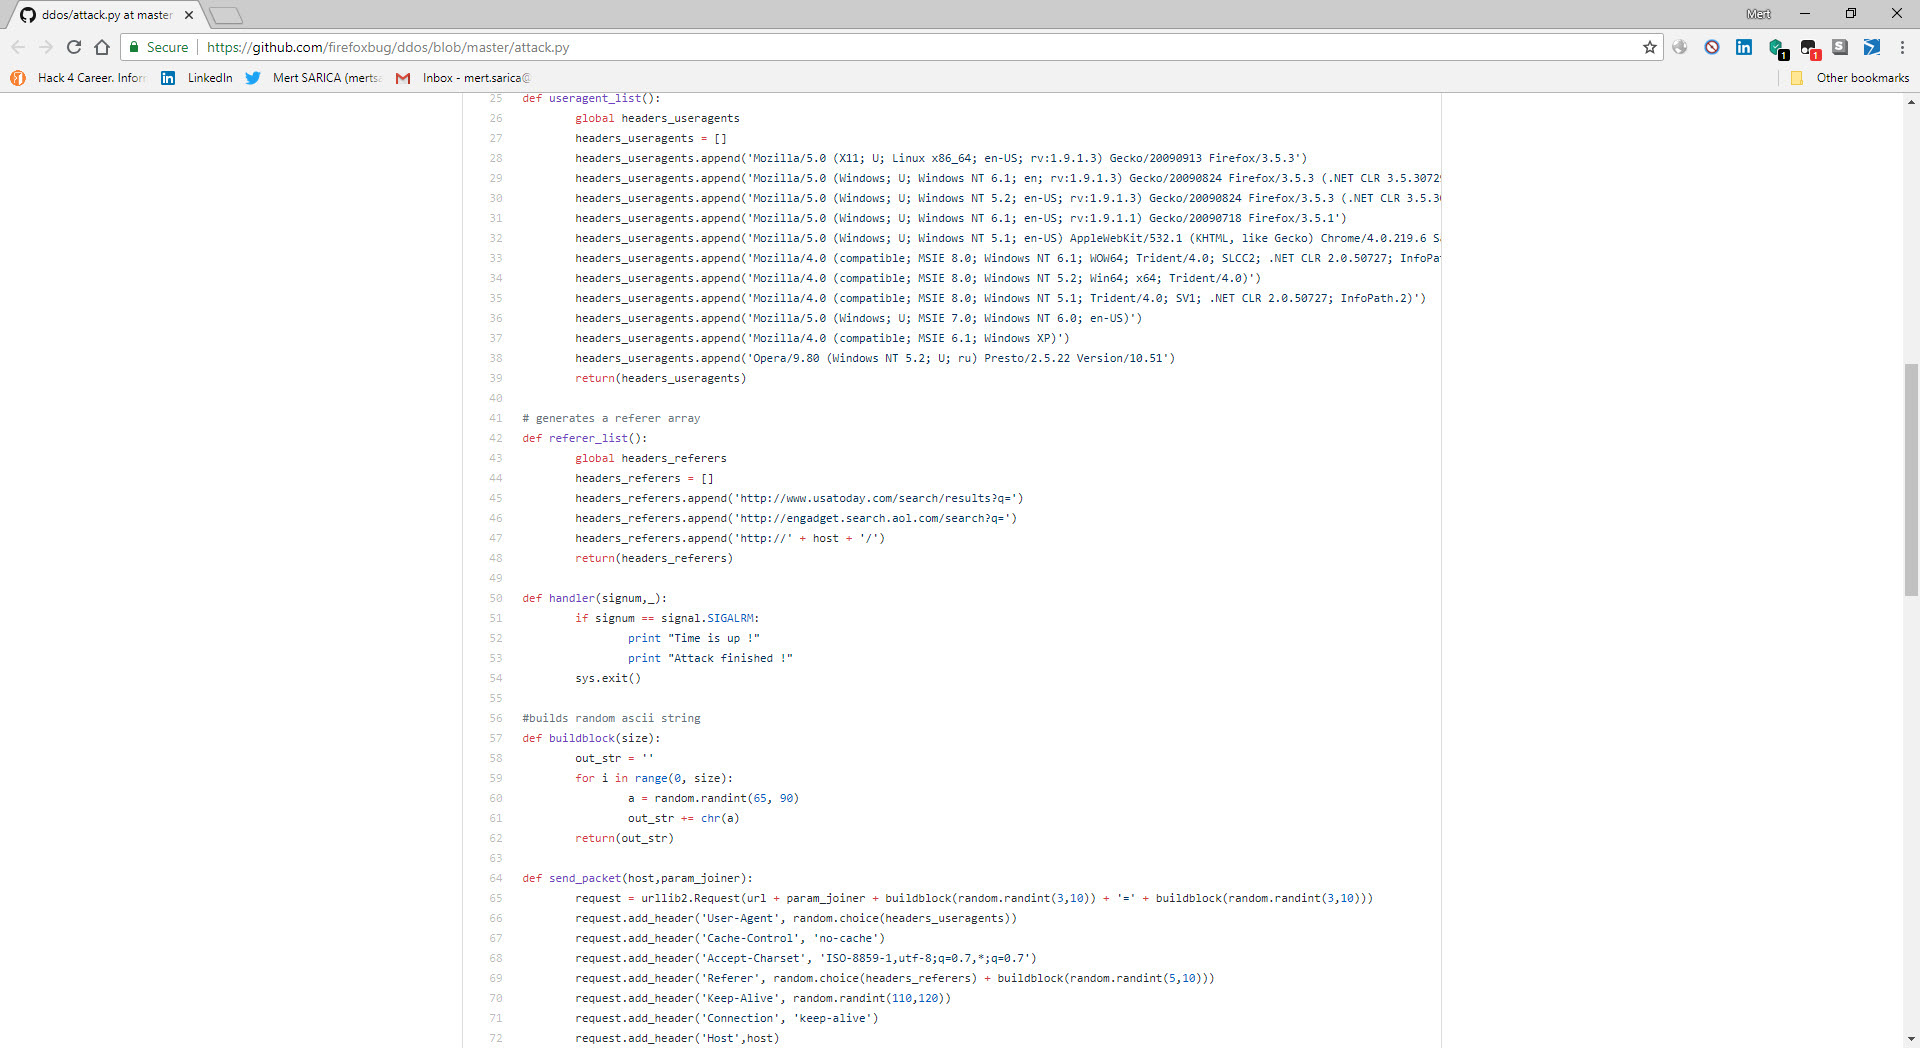Open the Chrome three-dot menu
The height and width of the screenshot is (1048, 1920).
tap(1902, 47)
